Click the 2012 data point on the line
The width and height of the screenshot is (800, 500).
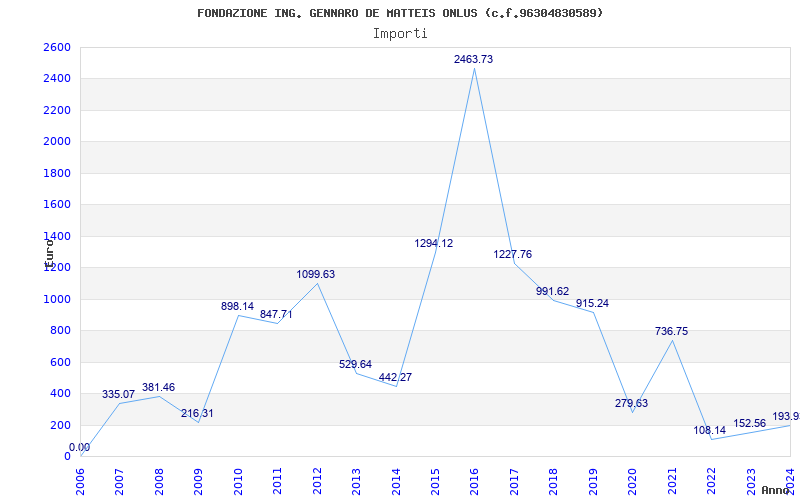317,283
